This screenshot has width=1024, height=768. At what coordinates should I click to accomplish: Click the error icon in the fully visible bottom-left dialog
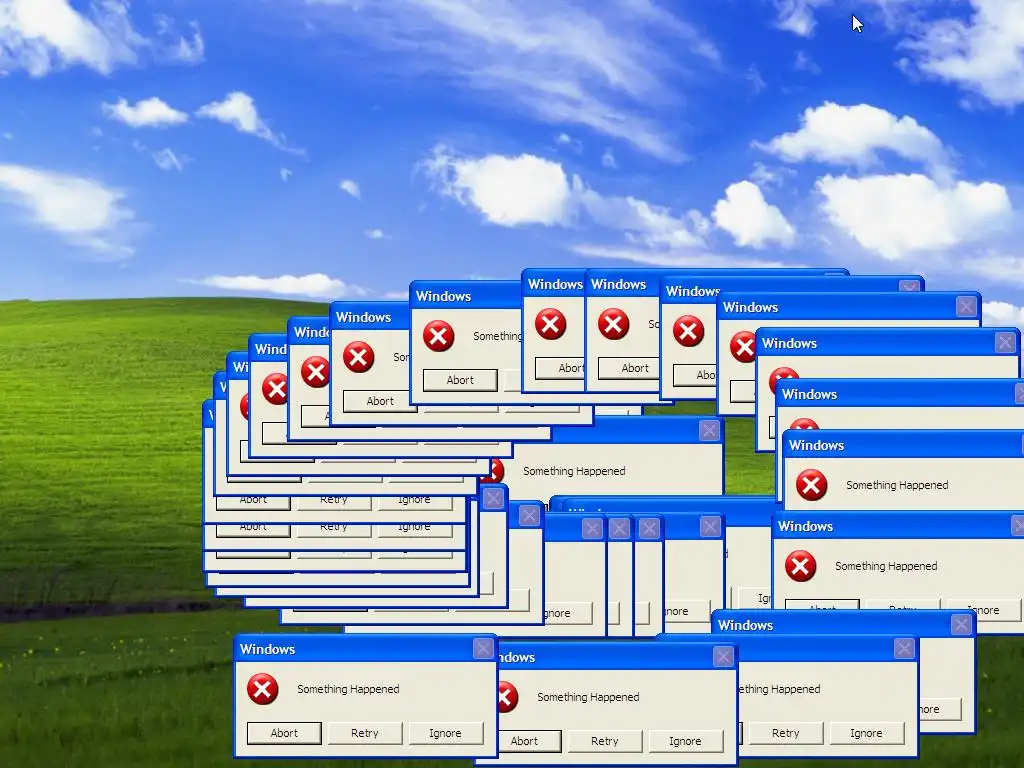click(x=263, y=689)
